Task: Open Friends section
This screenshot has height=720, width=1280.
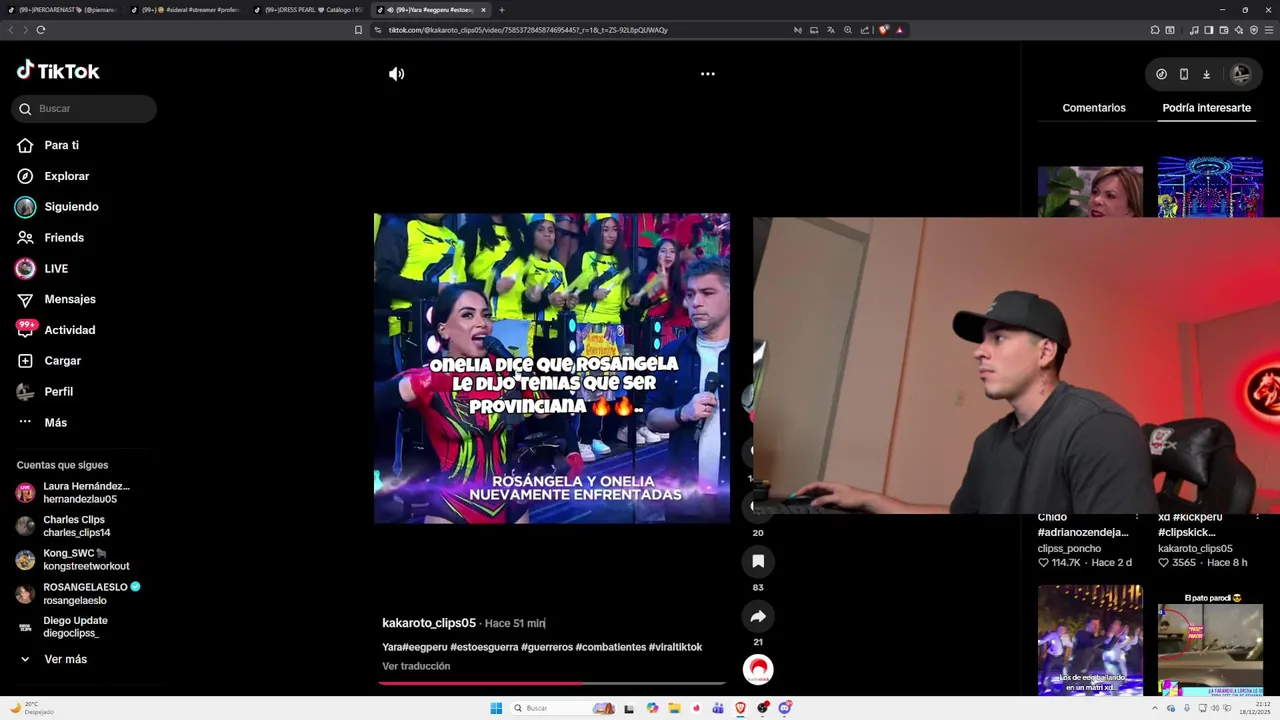Action: click(64, 238)
